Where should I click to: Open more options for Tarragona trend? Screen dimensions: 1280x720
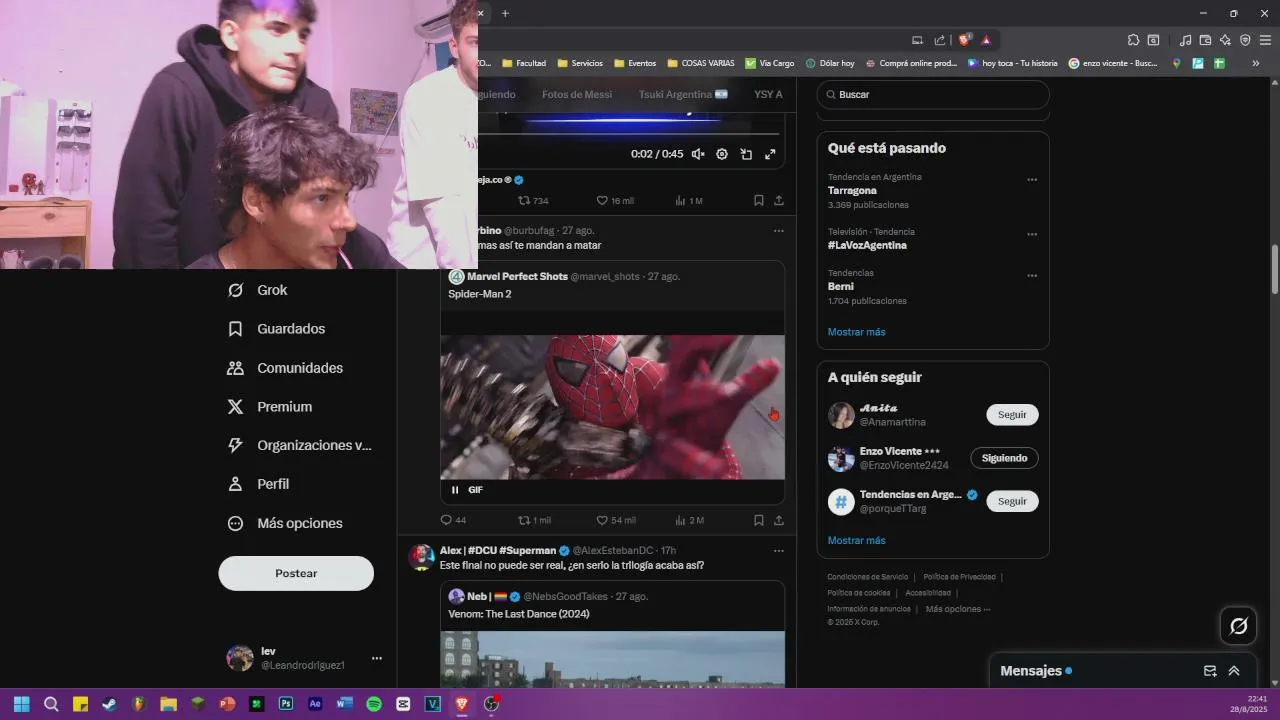[1032, 180]
